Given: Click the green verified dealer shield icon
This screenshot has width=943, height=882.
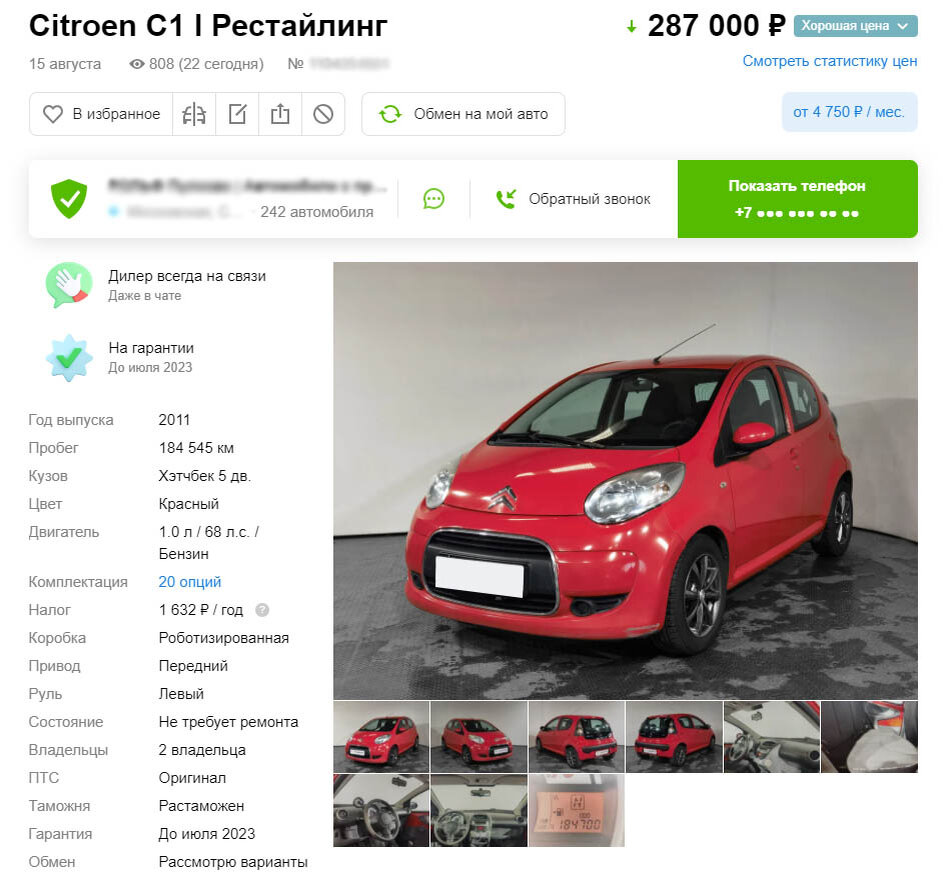Looking at the screenshot, I should click(69, 199).
